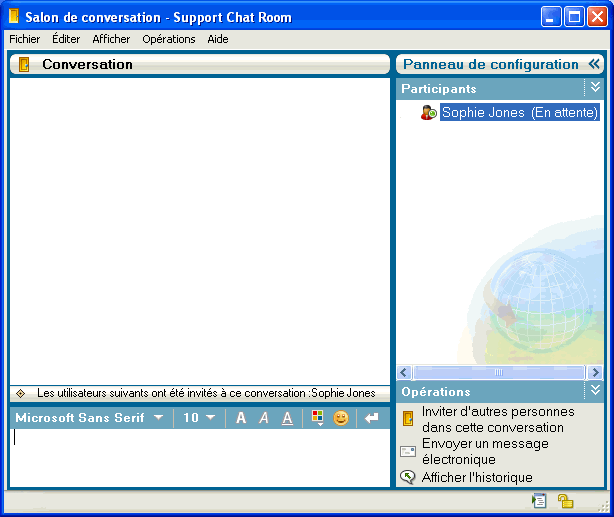Image resolution: width=614 pixels, height=517 pixels.
Task: Close the Support Chat Room window
Action: (597, 17)
